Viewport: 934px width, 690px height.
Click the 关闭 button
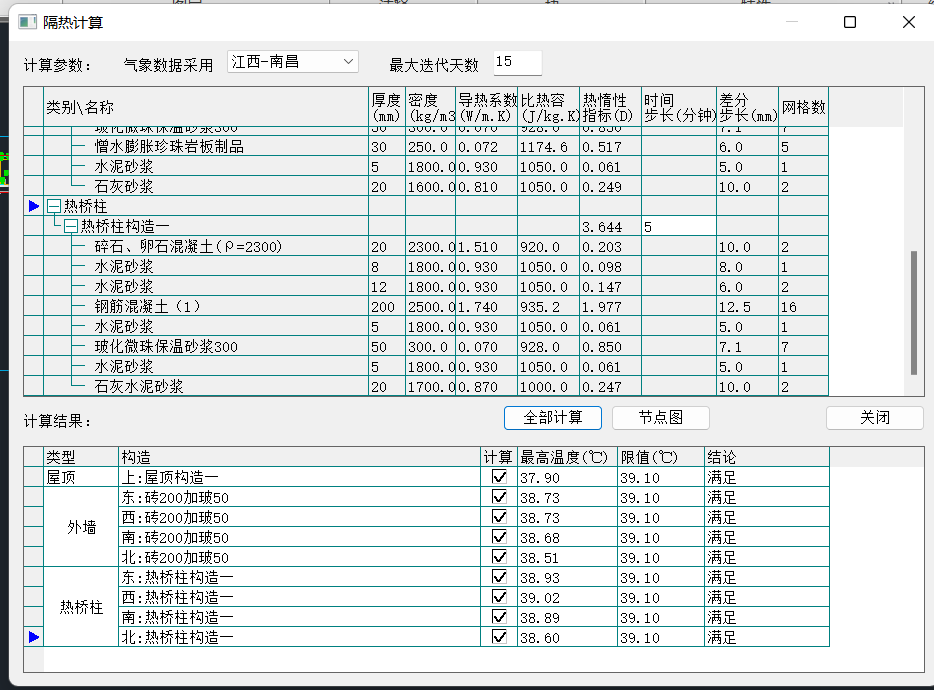click(875, 417)
